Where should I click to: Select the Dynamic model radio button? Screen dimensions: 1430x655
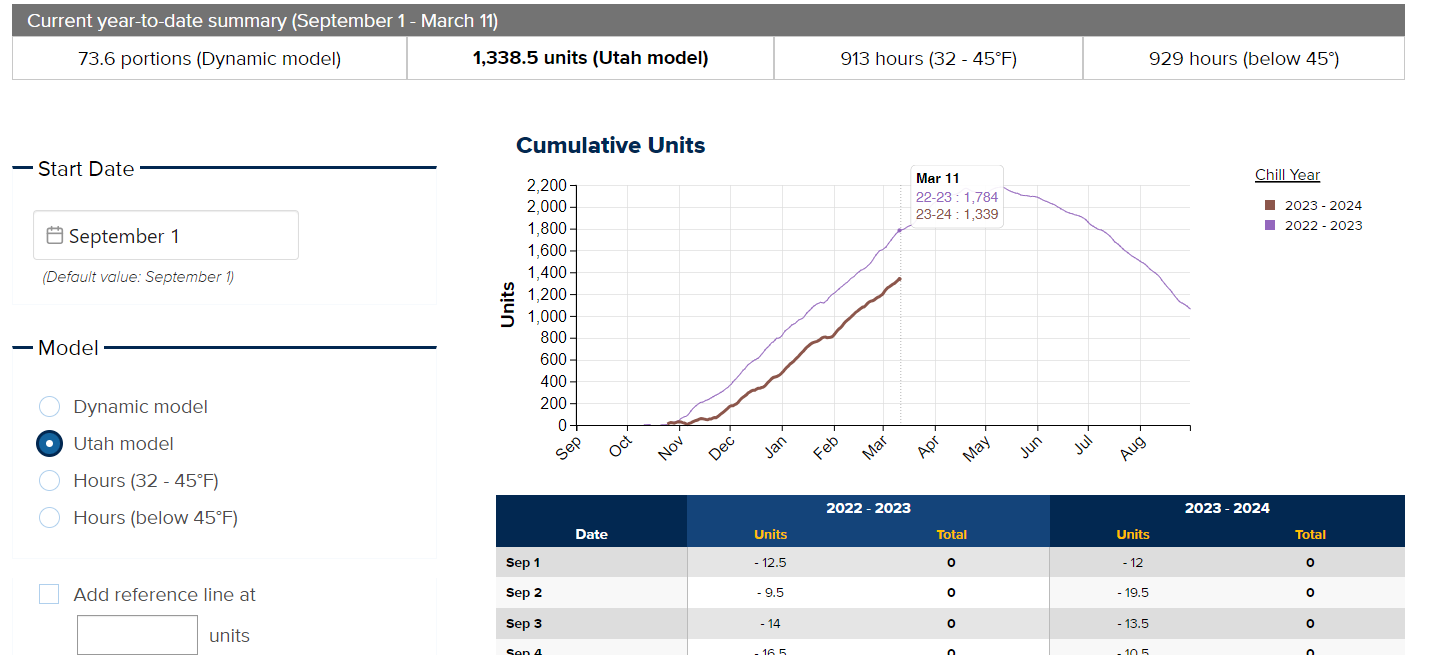[x=50, y=407]
